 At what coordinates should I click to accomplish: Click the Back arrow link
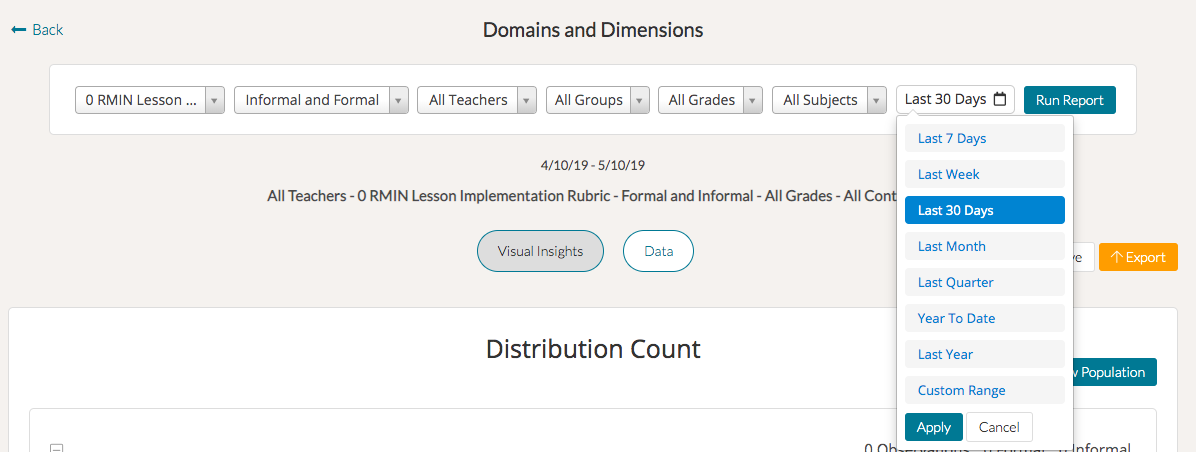click(x=37, y=30)
